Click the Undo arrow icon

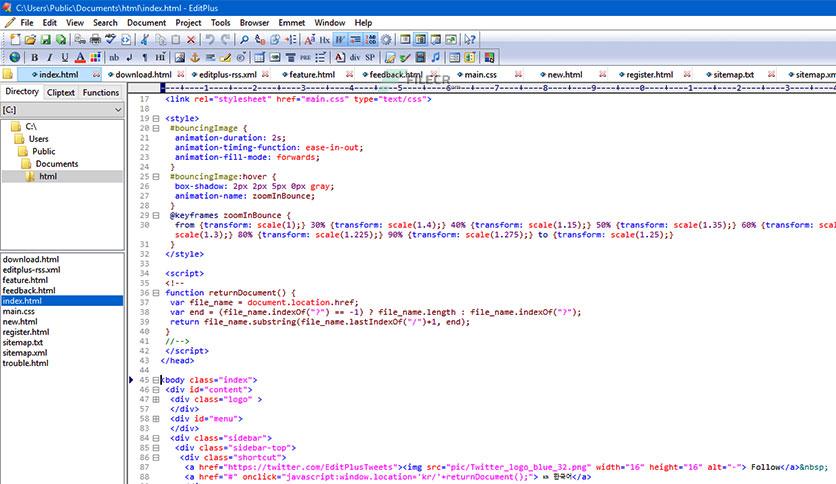210,39
